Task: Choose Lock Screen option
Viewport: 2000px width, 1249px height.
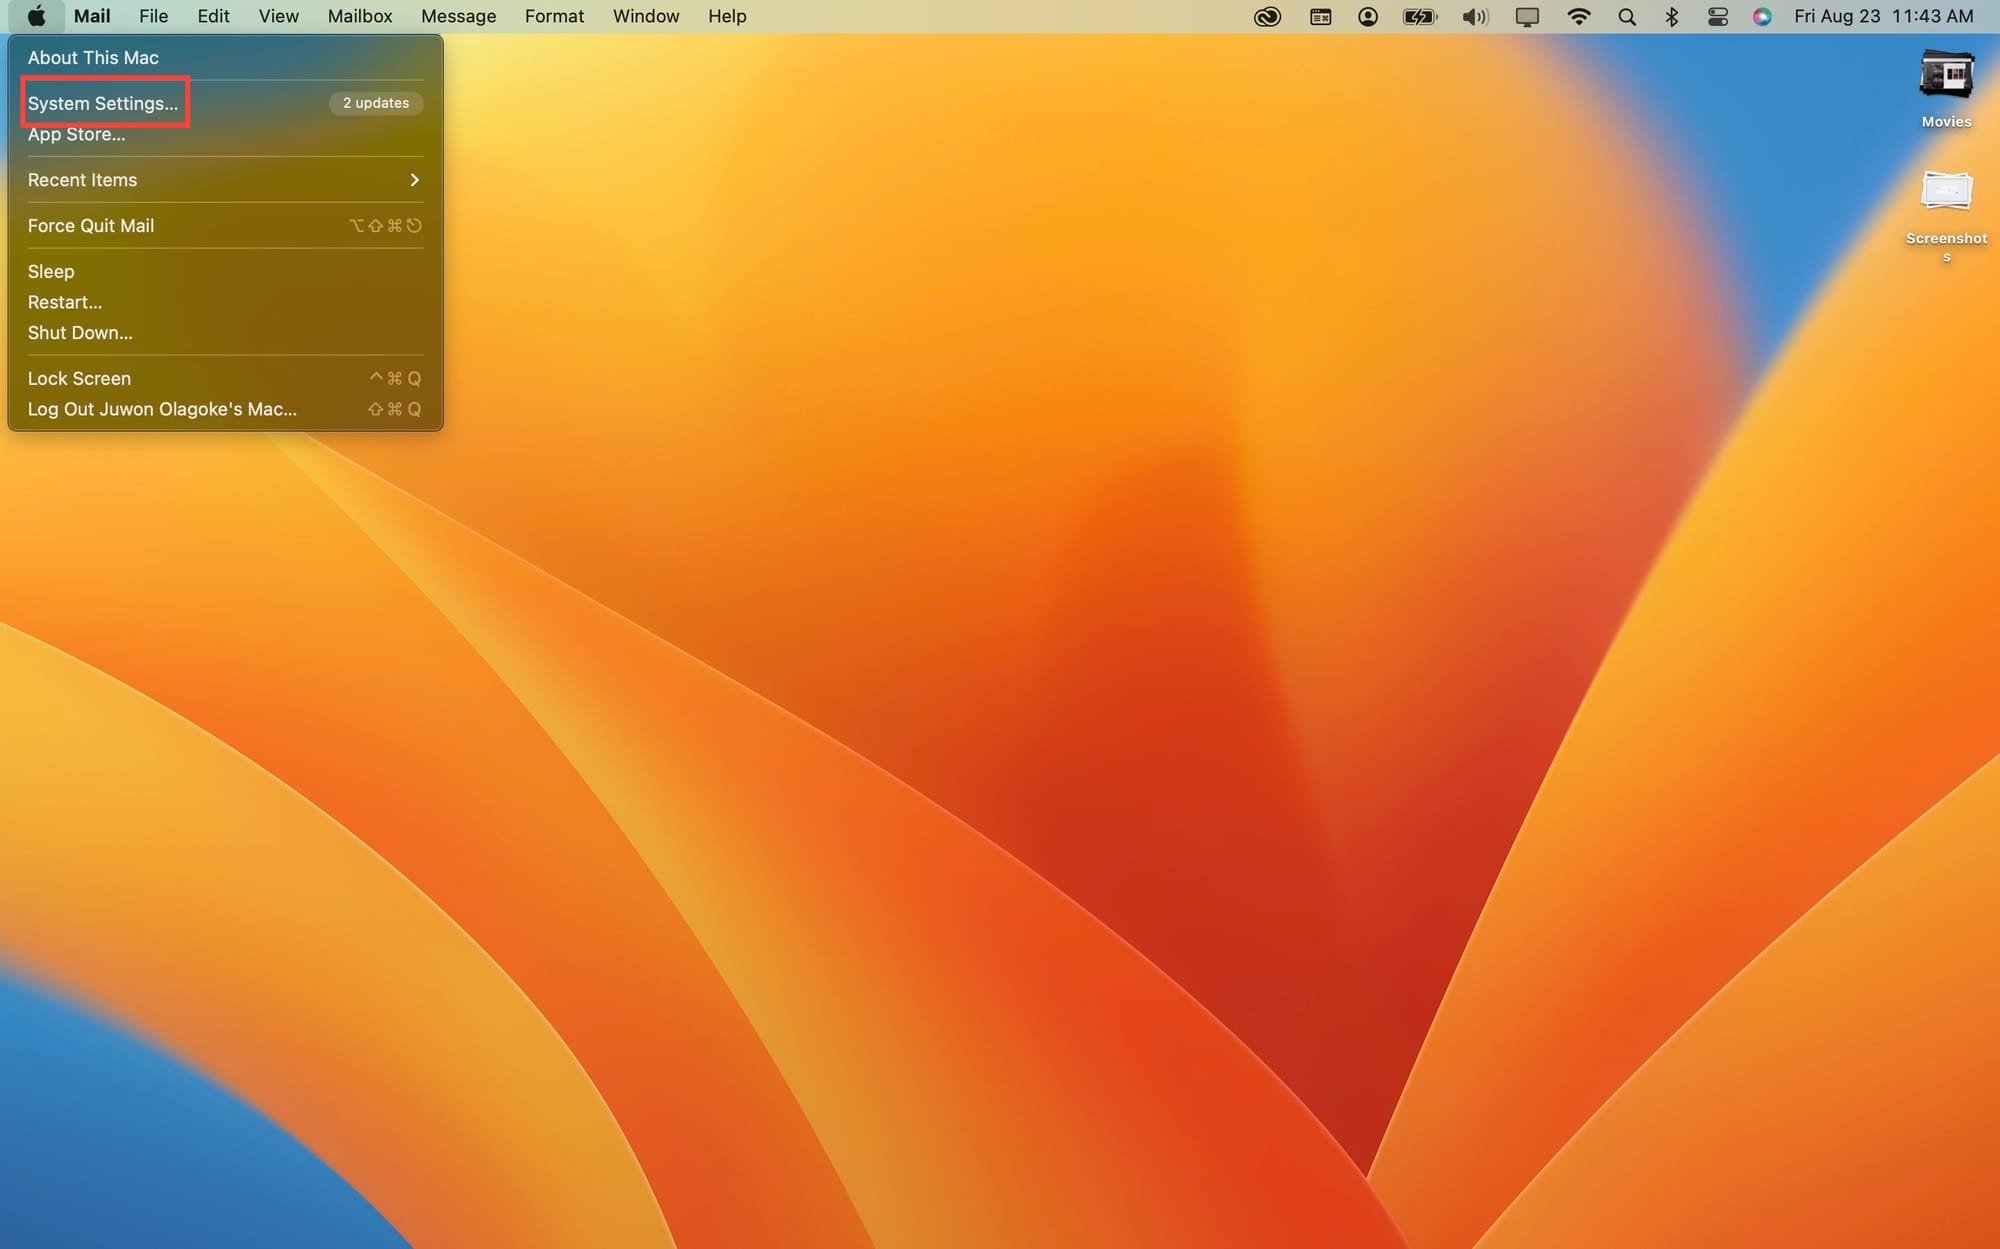Action: pyautogui.click(x=79, y=378)
